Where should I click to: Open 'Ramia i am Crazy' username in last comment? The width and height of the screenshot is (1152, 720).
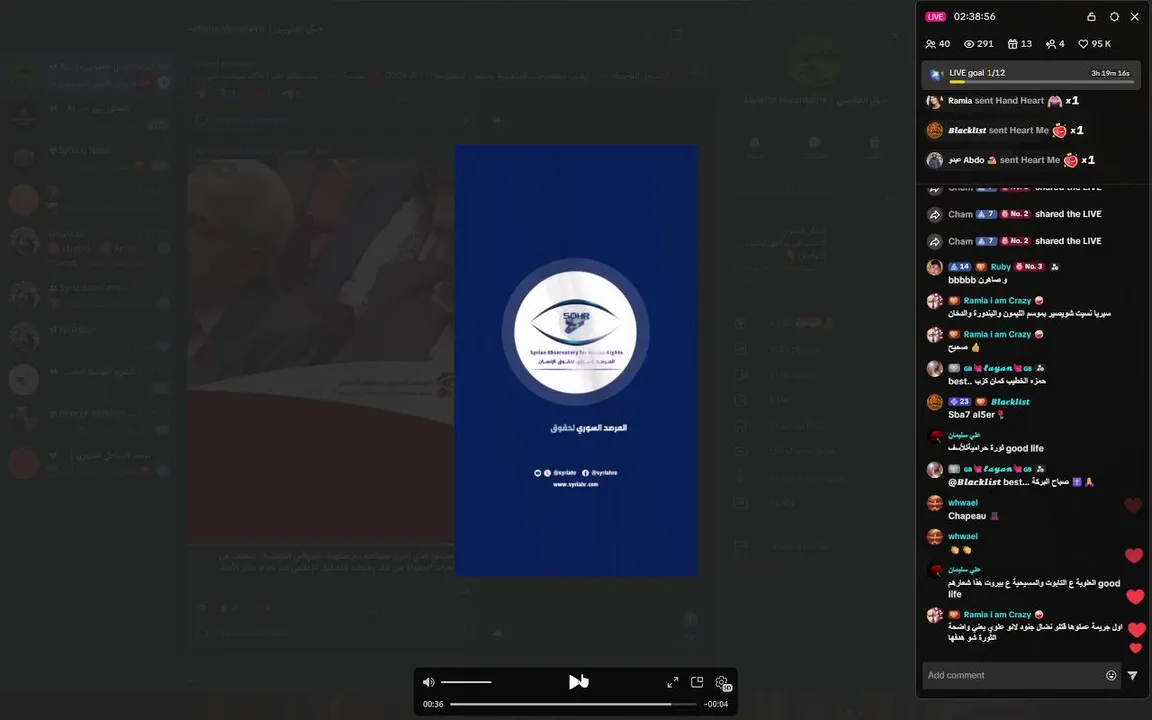point(997,615)
